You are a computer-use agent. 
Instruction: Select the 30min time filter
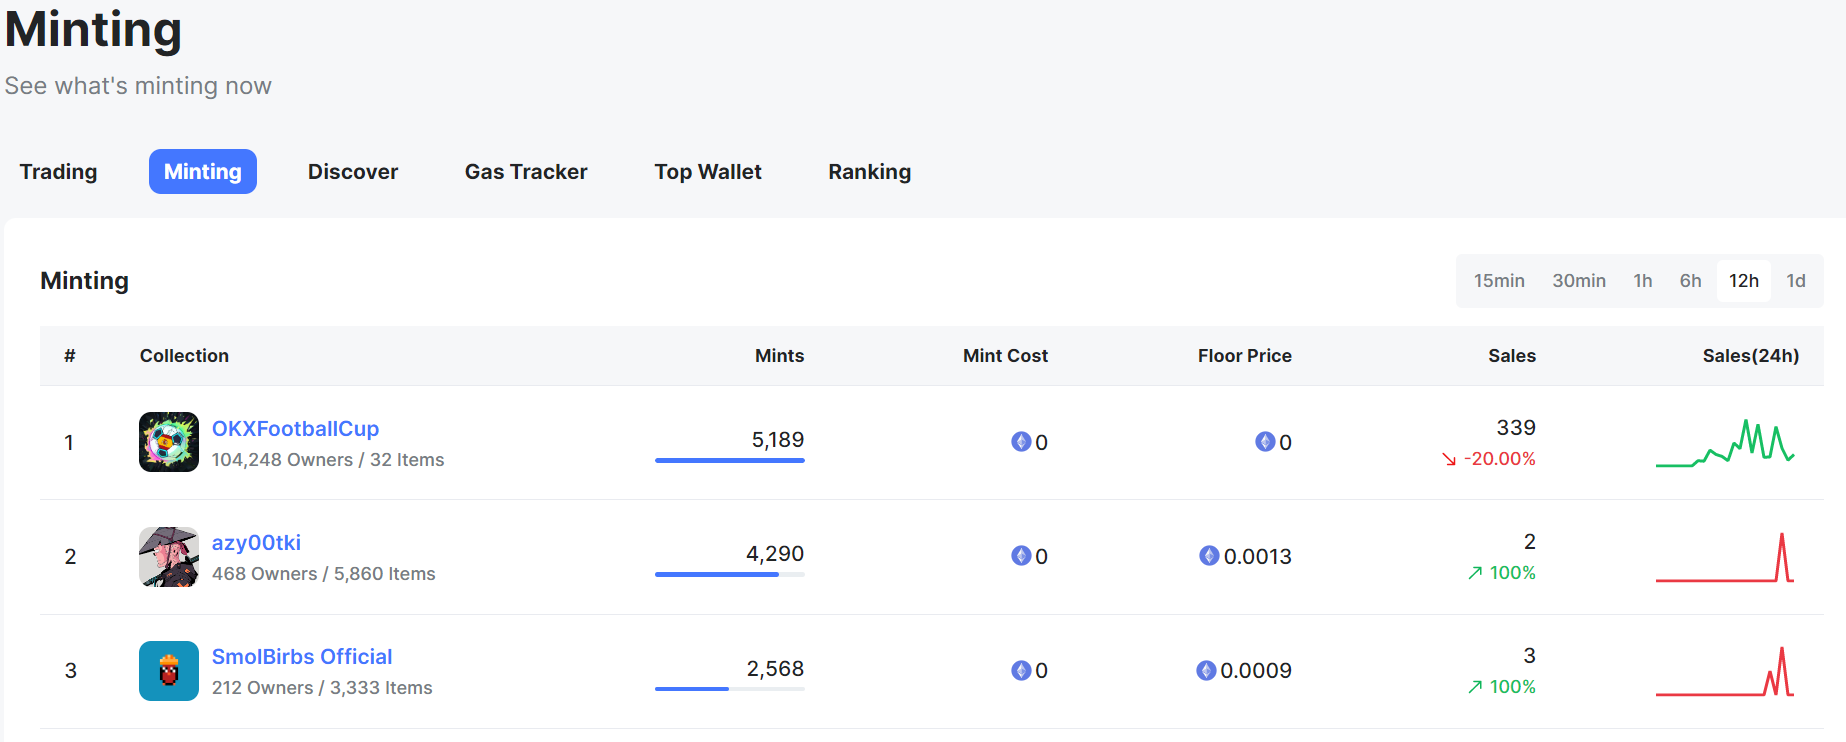click(1578, 281)
